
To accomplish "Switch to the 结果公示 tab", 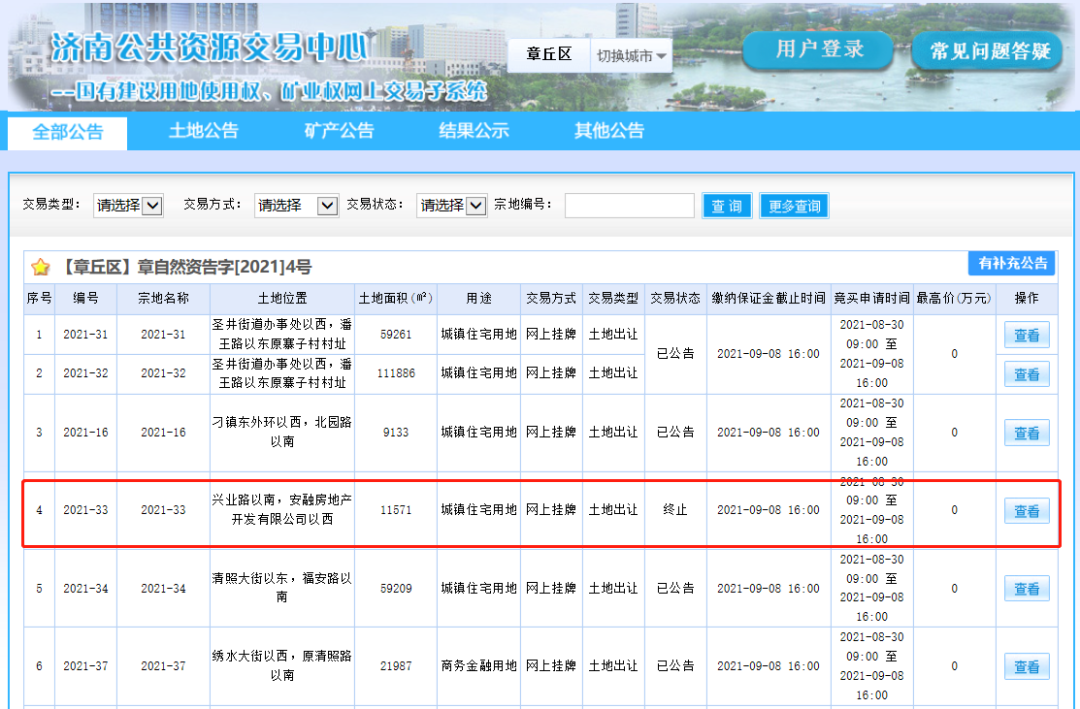I will pyautogui.click(x=474, y=131).
